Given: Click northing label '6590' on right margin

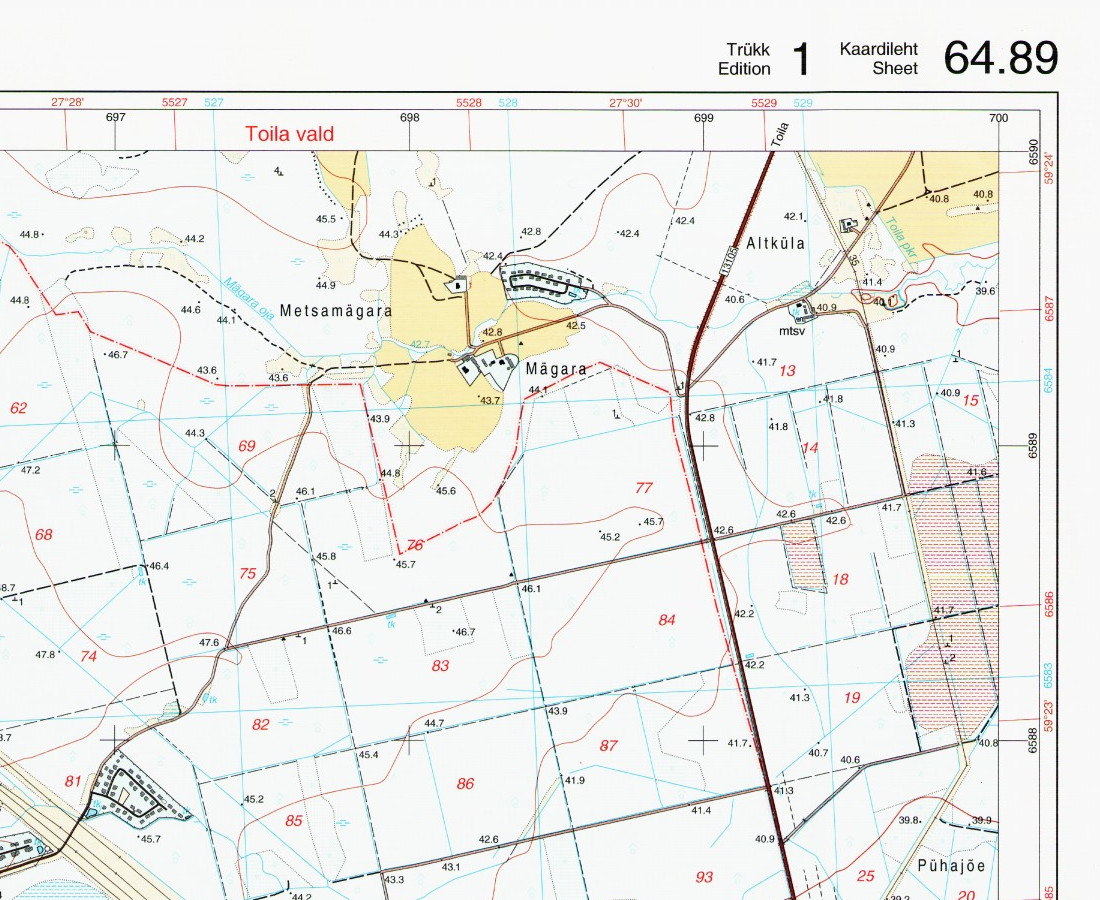Looking at the screenshot, I should click(x=1033, y=150).
